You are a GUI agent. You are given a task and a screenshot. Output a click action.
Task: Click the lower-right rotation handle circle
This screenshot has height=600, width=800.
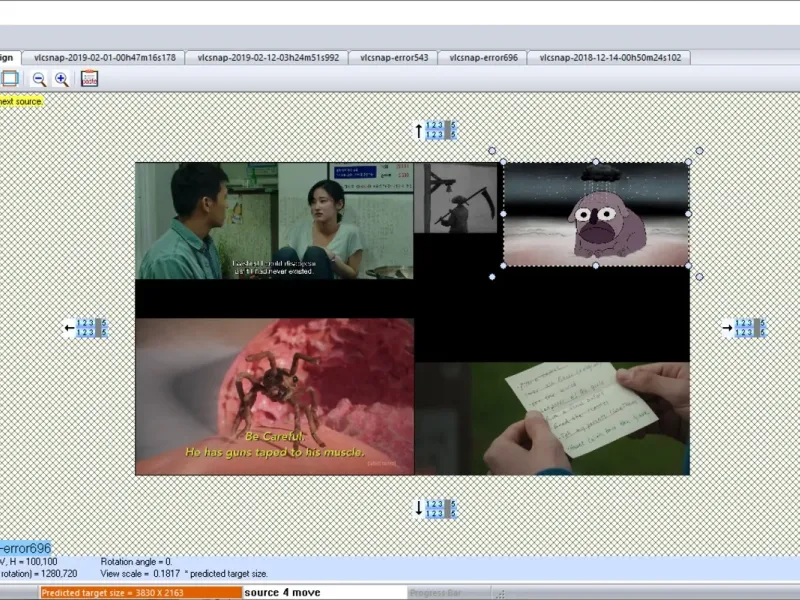point(699,277)
